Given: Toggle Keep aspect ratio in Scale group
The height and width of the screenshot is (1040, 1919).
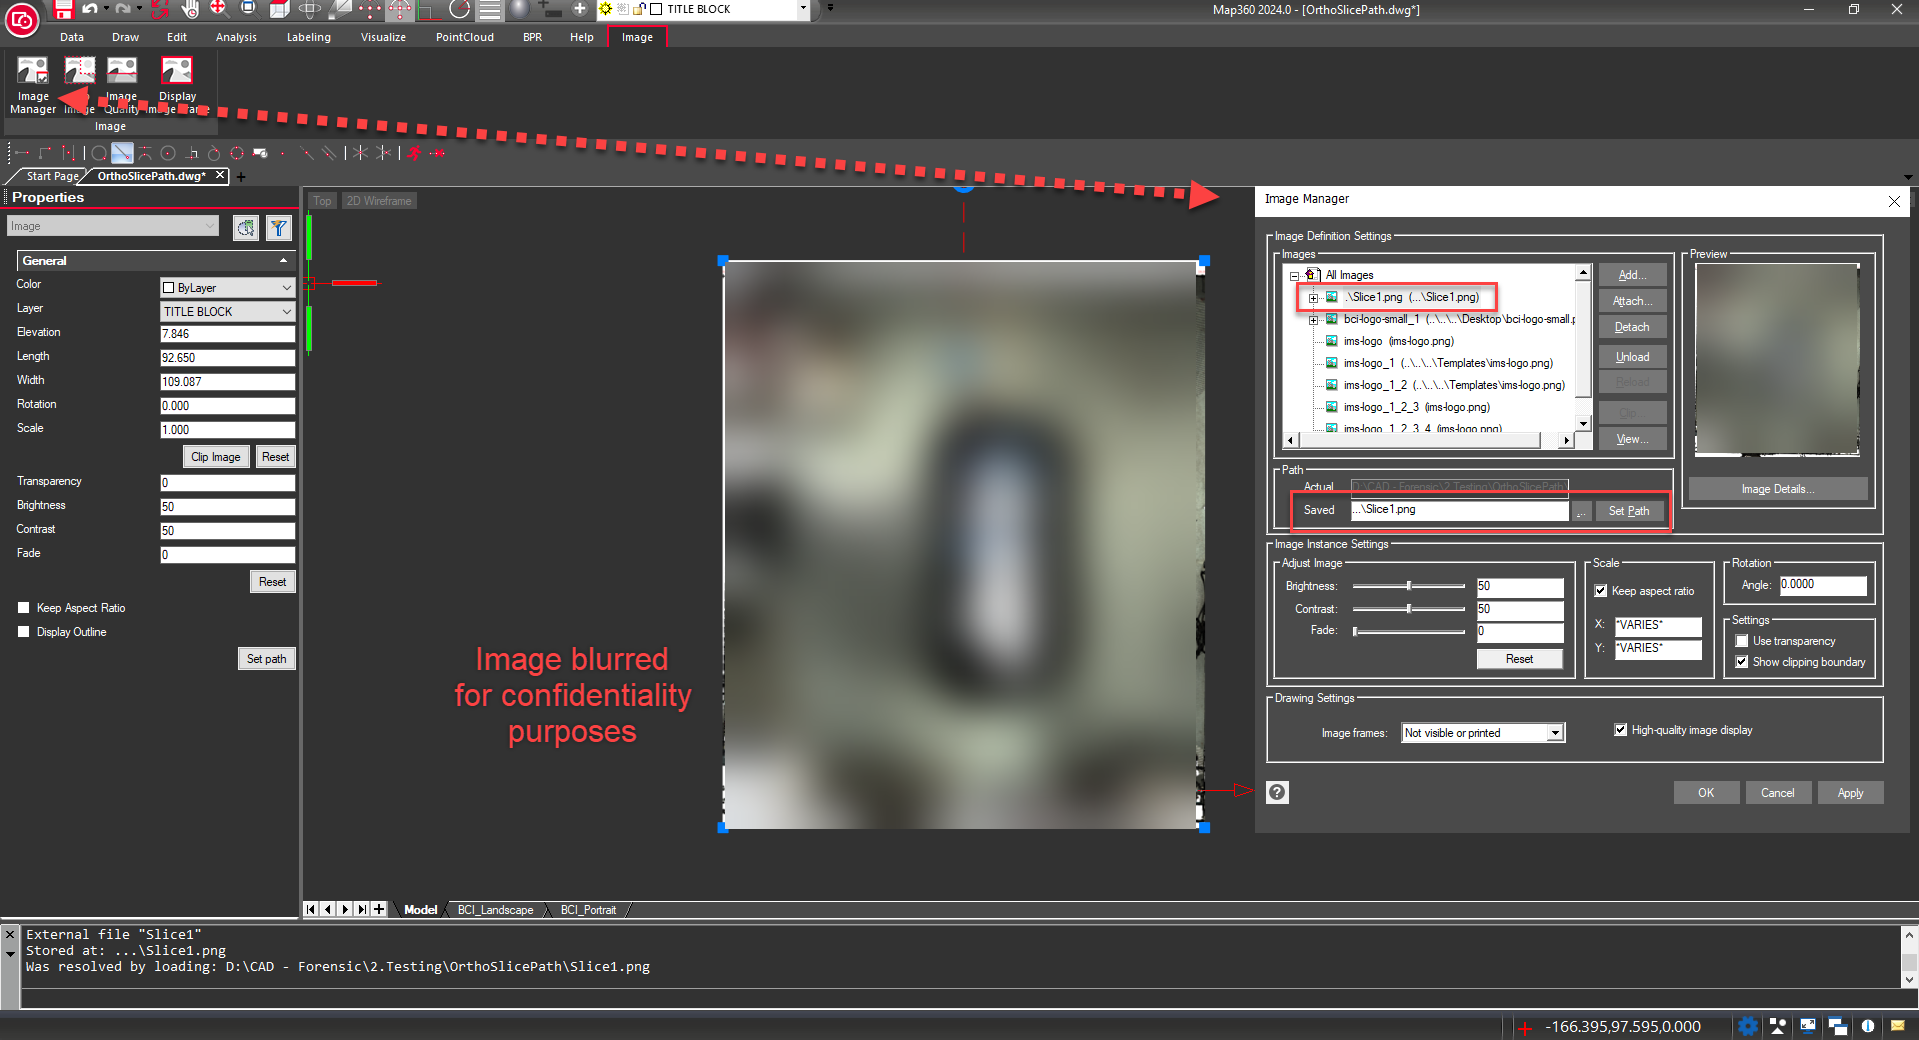Looking at the screenshot, I should pos(1601,591).
